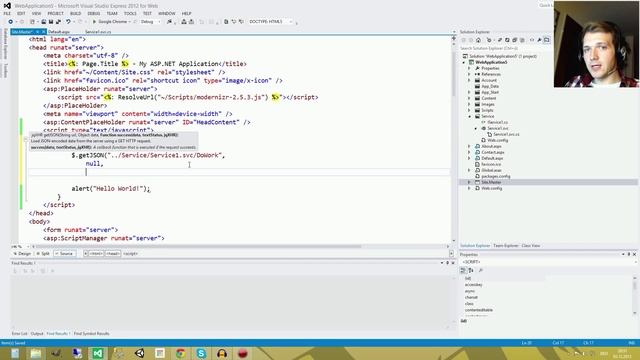Open Visual Studio from the taskbar
This screenshot has height=360, width=640.
point(98,353)
